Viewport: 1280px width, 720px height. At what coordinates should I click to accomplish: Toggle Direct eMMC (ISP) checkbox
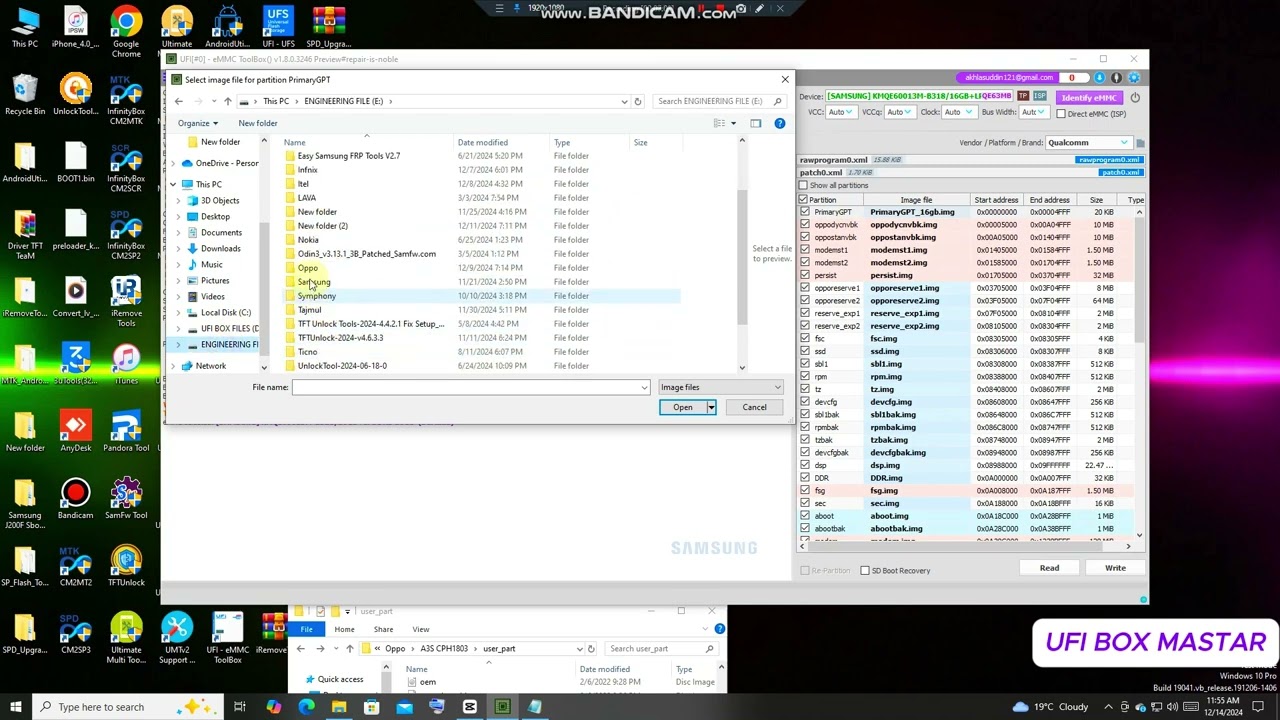1061,113
